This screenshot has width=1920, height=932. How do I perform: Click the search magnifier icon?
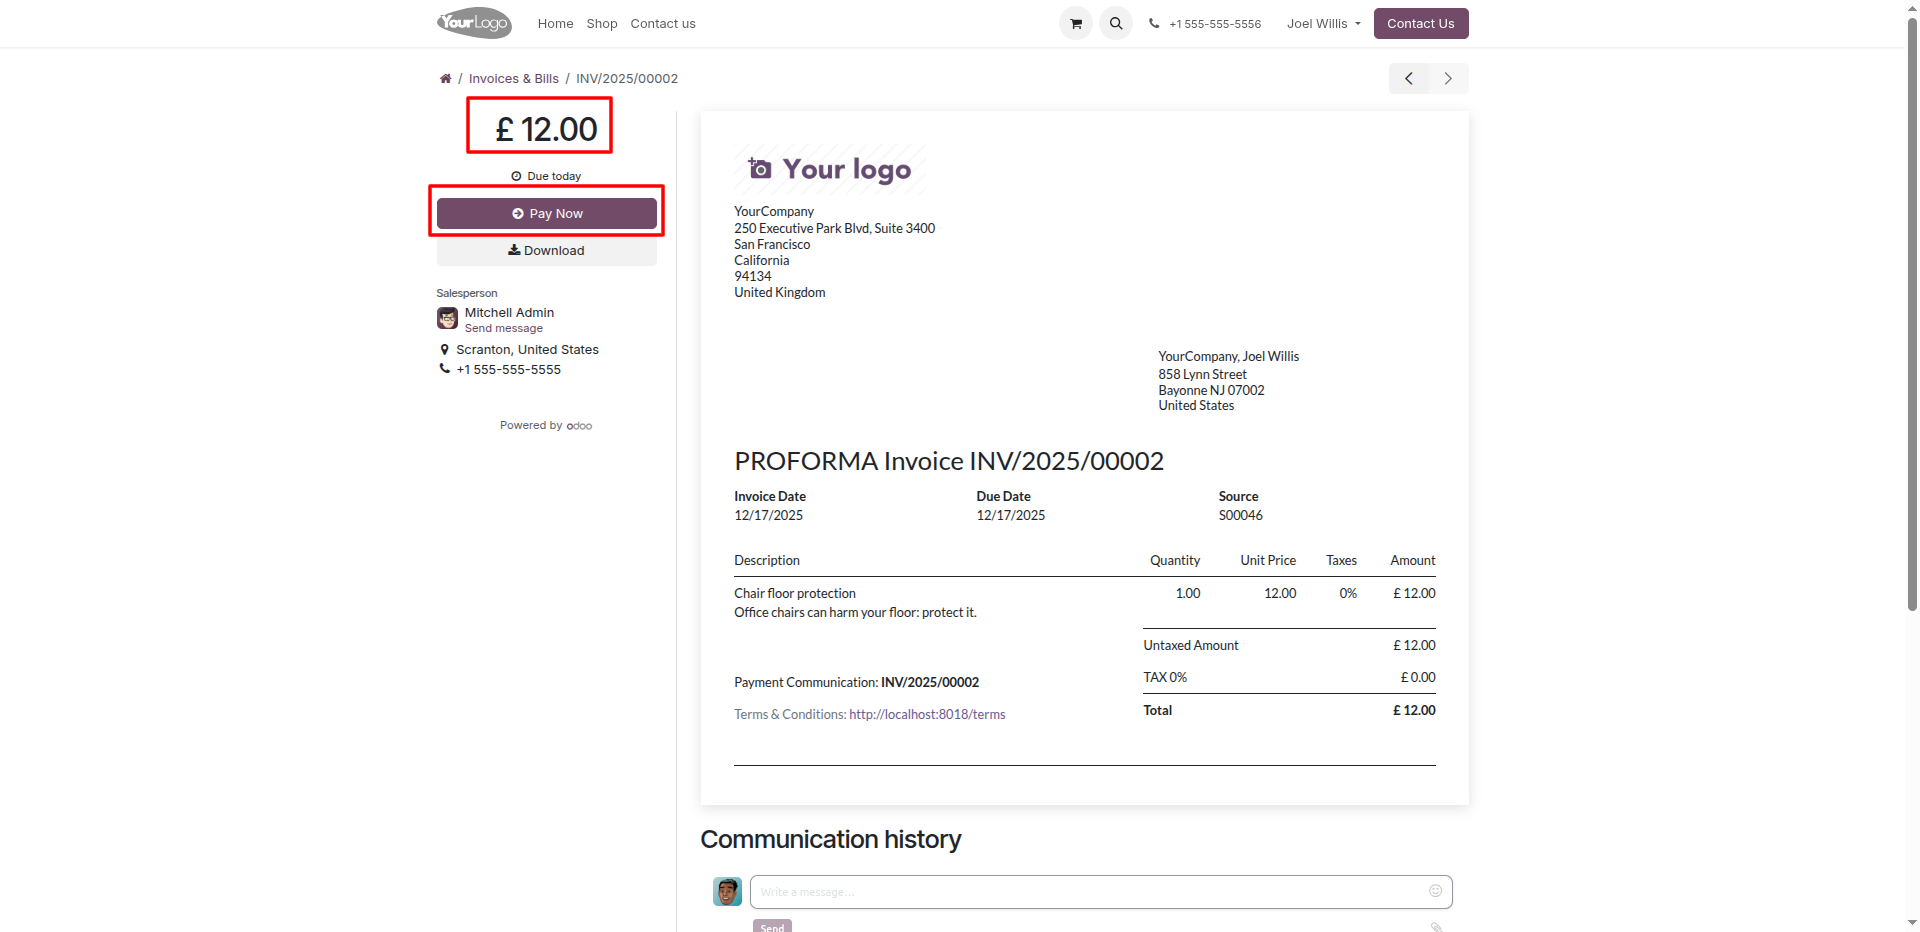tap(1115, 23)
